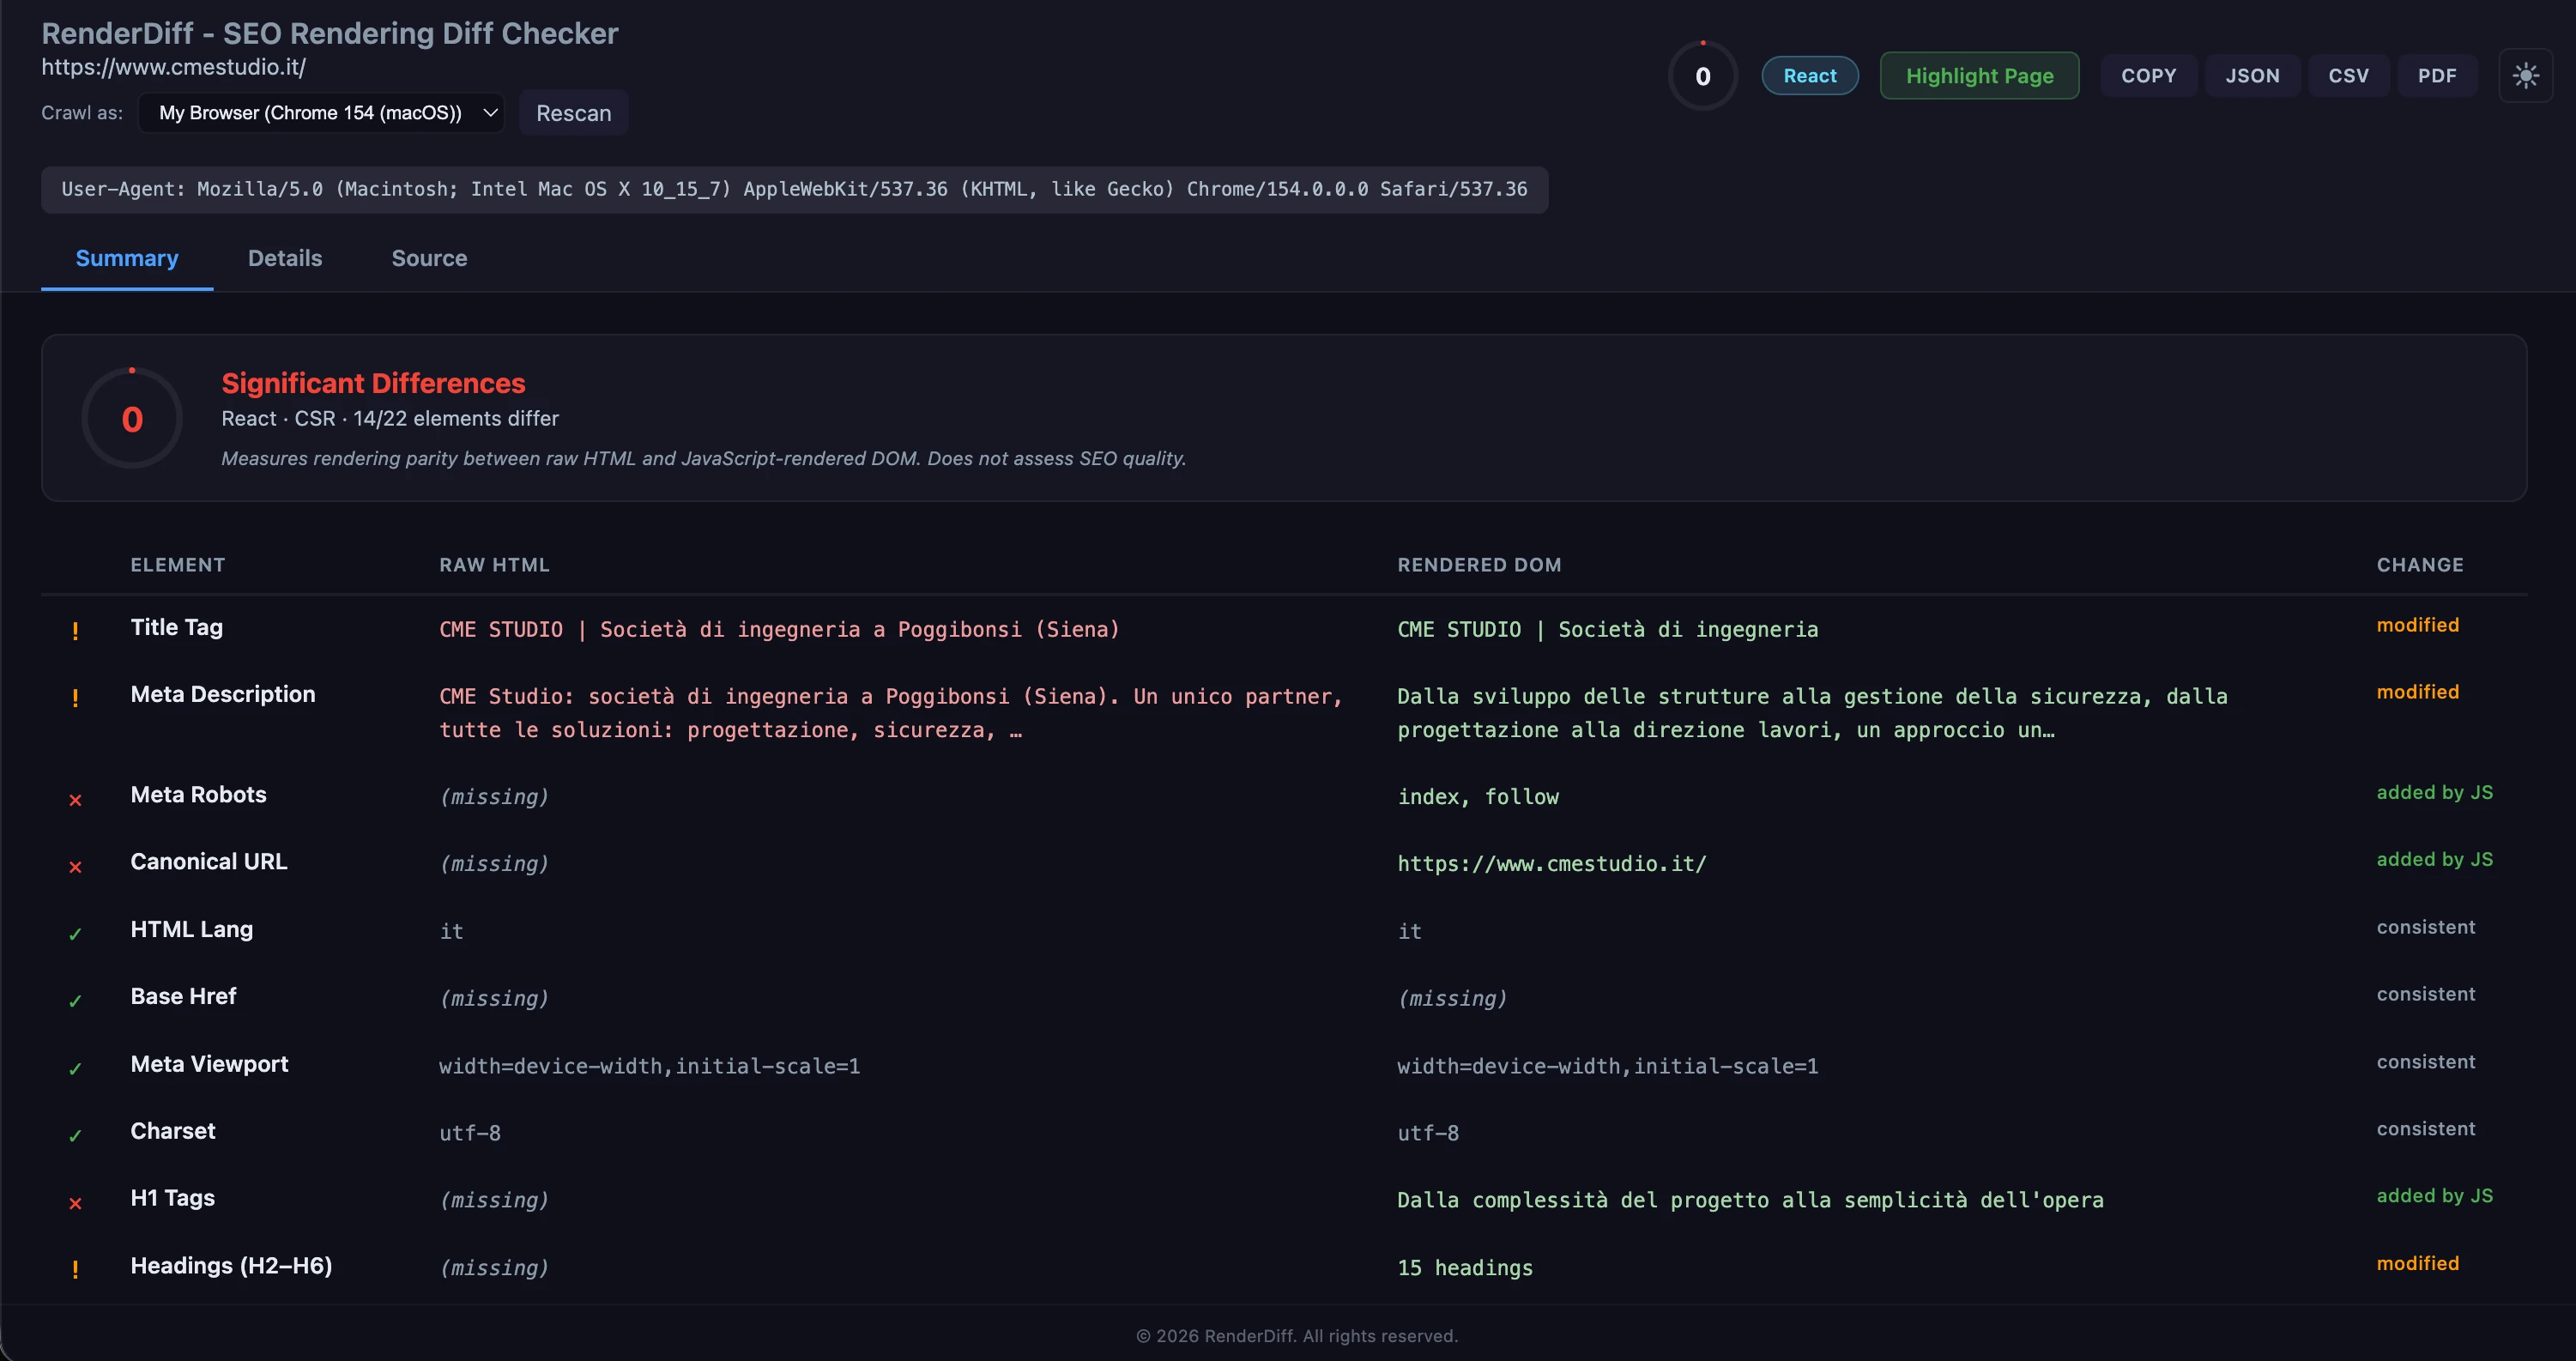Image resolution: width=2576 pixels, height=1361 pixels.
Task: Click the '15 headings' rendered value
Action: pyautogui.click(x=1464, y=1268)
